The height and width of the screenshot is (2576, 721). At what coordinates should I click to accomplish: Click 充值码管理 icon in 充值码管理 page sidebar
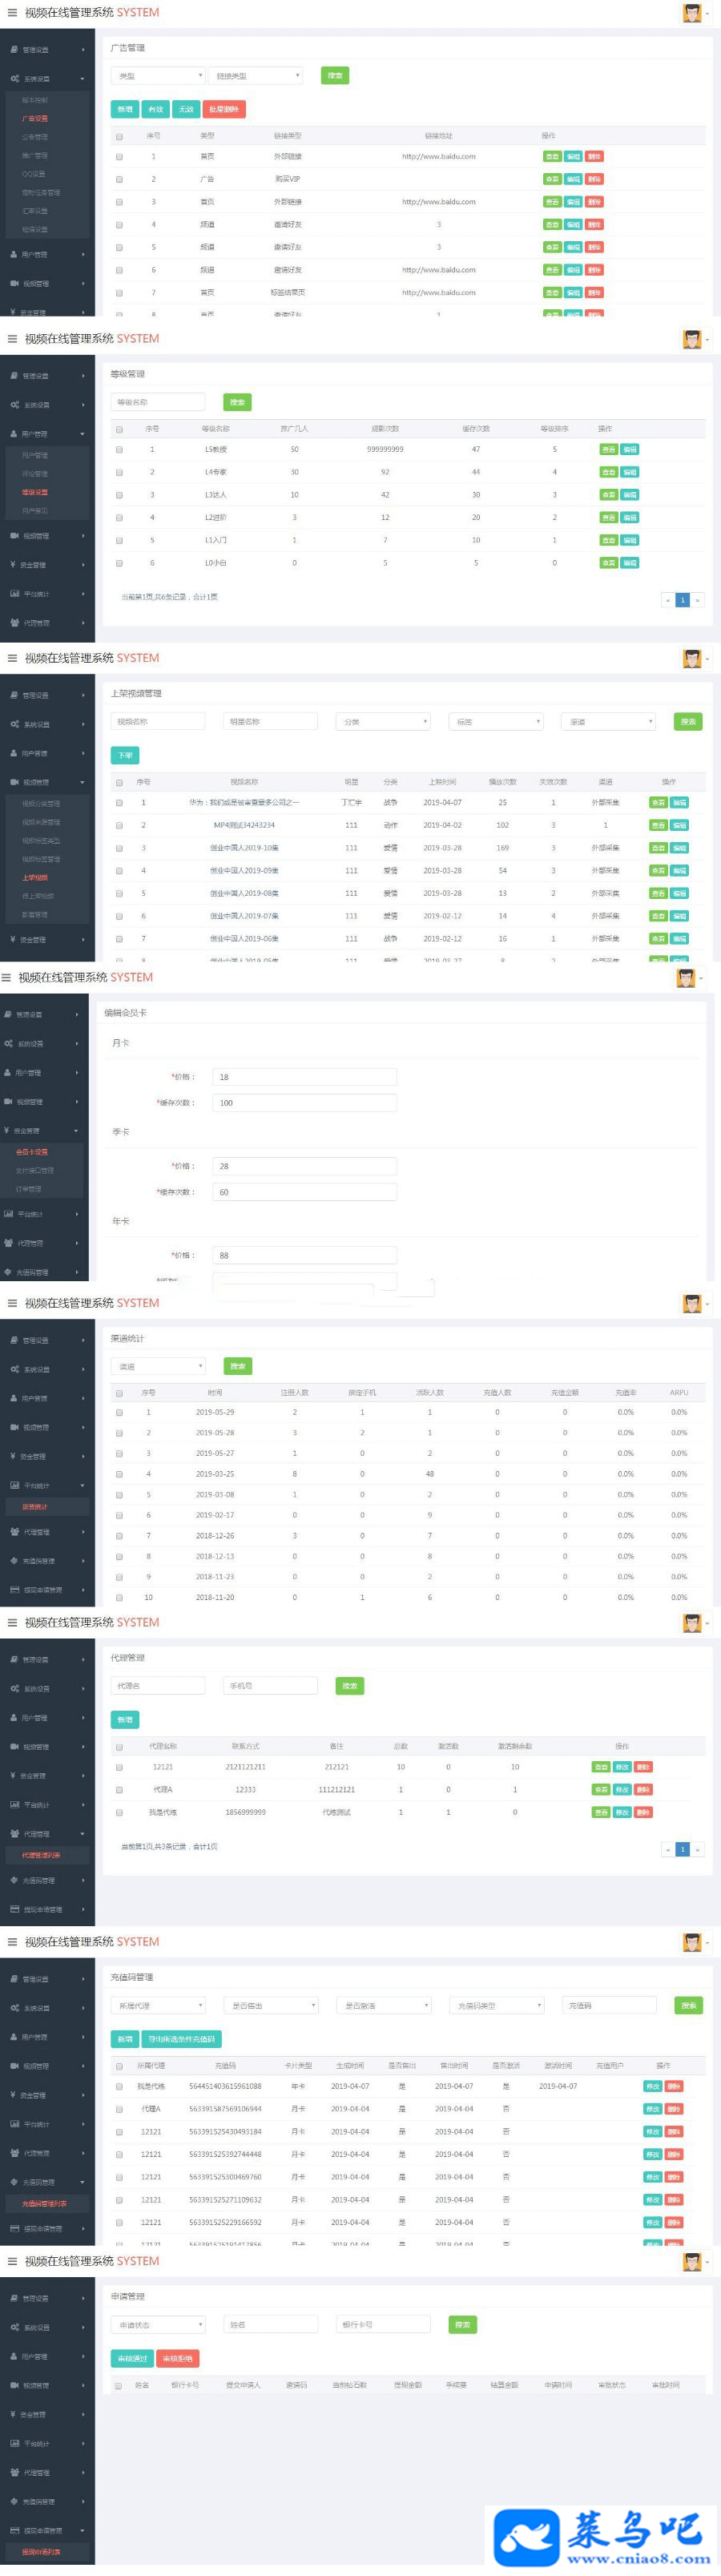pos(15,2182)
